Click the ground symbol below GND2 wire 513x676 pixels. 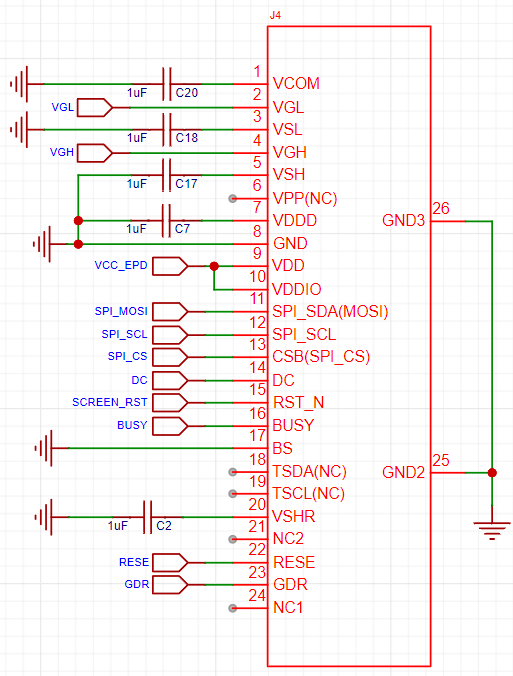(492, 530)
